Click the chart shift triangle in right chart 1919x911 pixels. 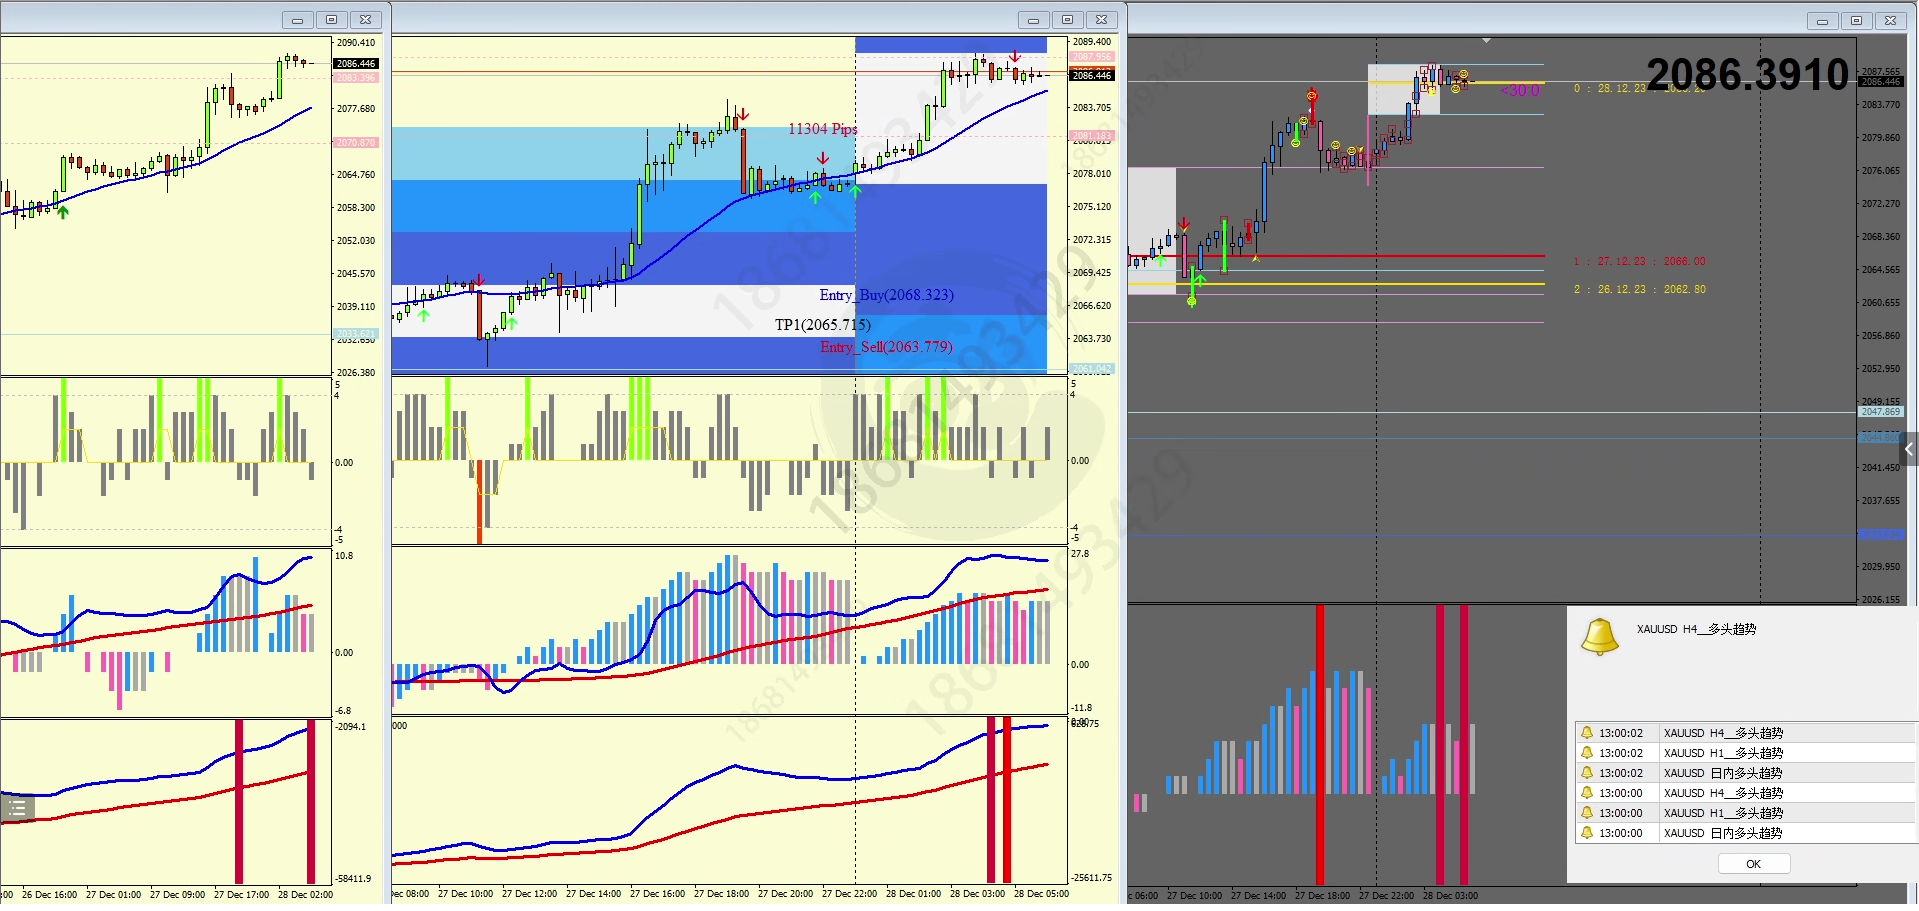point(1487,41)
